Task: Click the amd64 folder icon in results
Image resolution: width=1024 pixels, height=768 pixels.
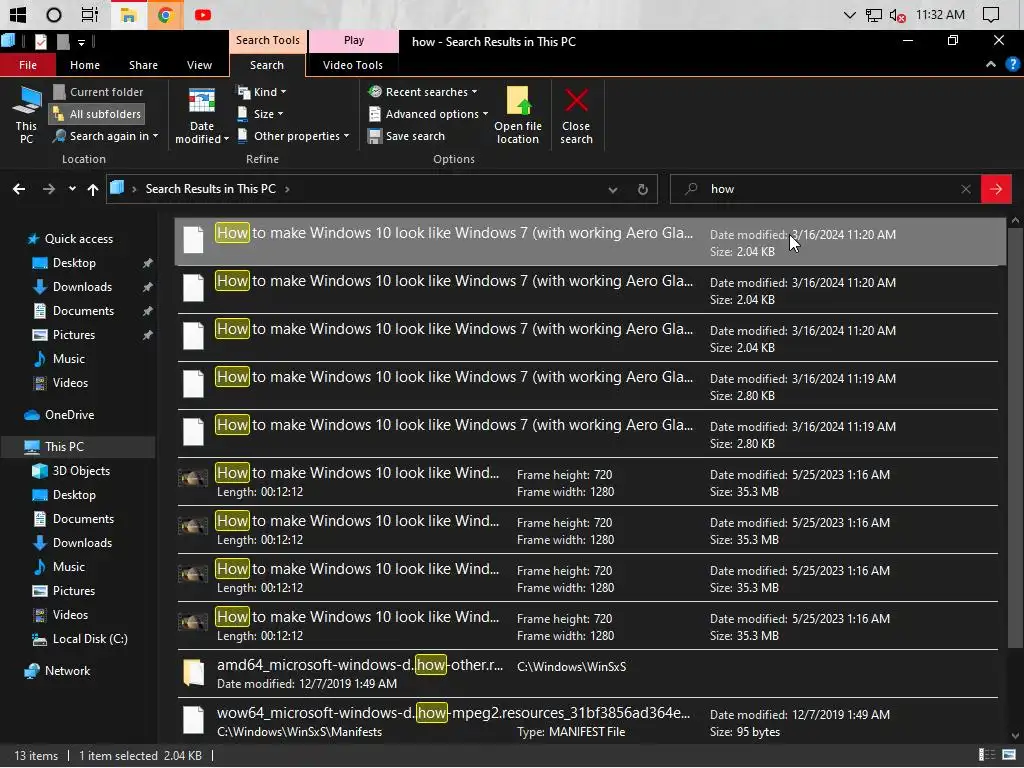Action: coord(193,672)
